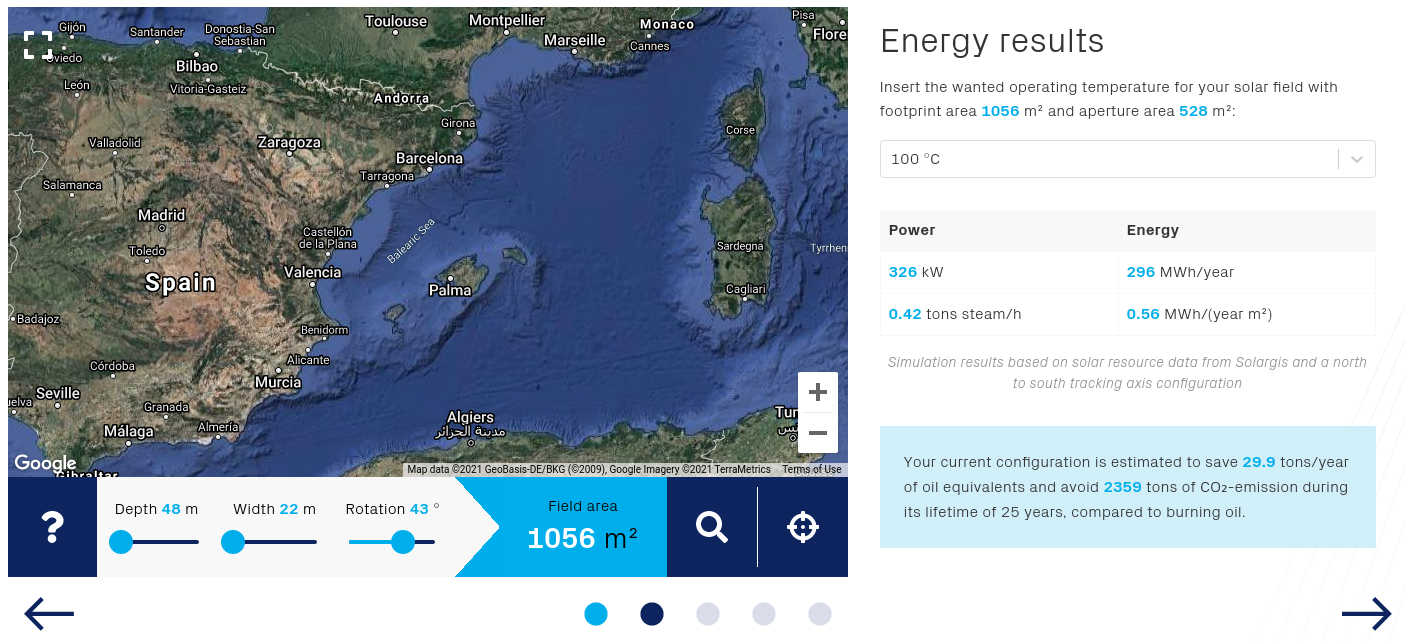Jump to the fourth step dot

pyautogui.click(x=764, y=614)
